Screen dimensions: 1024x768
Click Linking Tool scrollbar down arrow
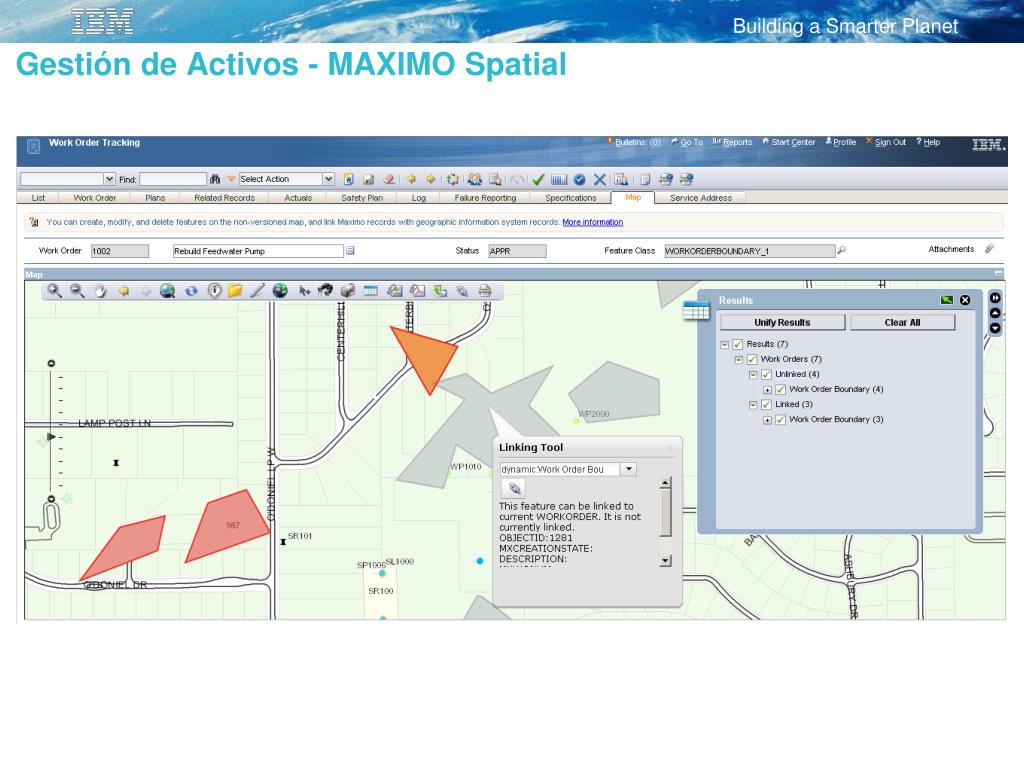(x=665, y=560)
